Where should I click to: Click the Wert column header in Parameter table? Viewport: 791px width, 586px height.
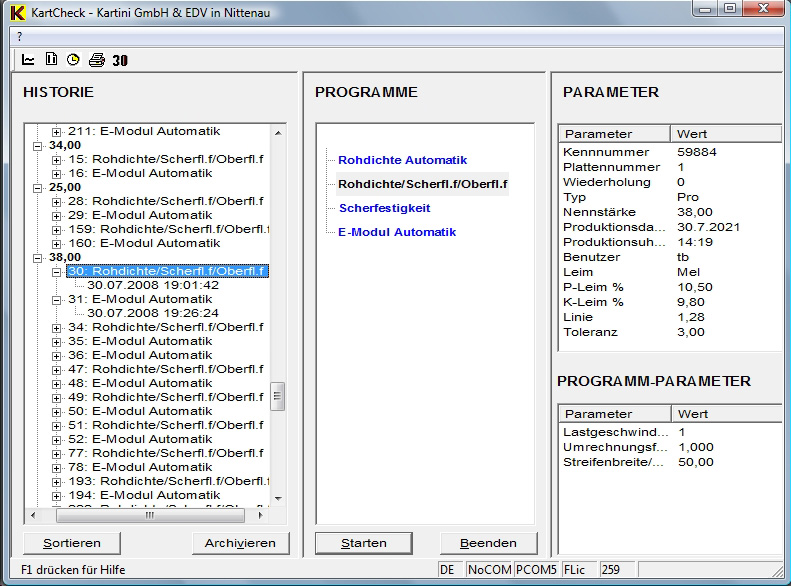click(725, 134)
